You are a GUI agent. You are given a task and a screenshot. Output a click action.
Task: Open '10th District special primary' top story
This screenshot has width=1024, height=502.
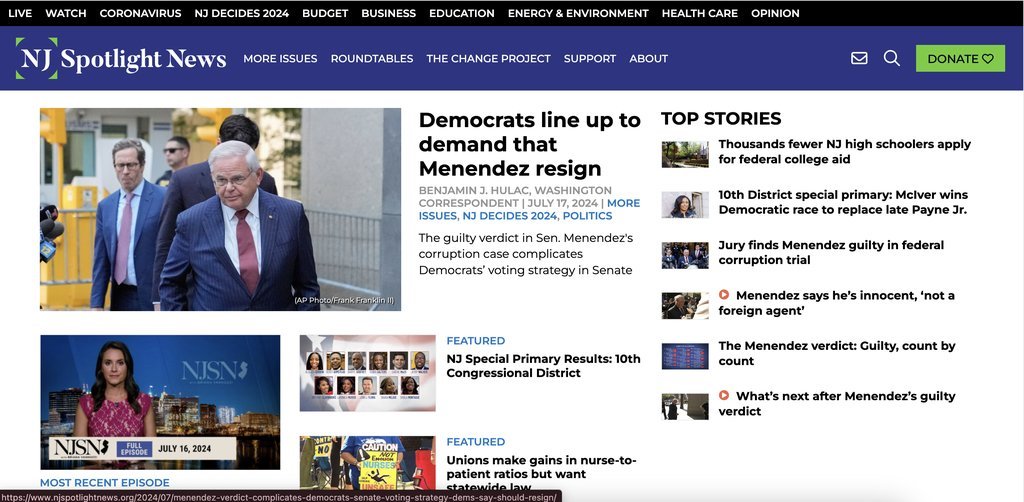click(x=843, y=202)
